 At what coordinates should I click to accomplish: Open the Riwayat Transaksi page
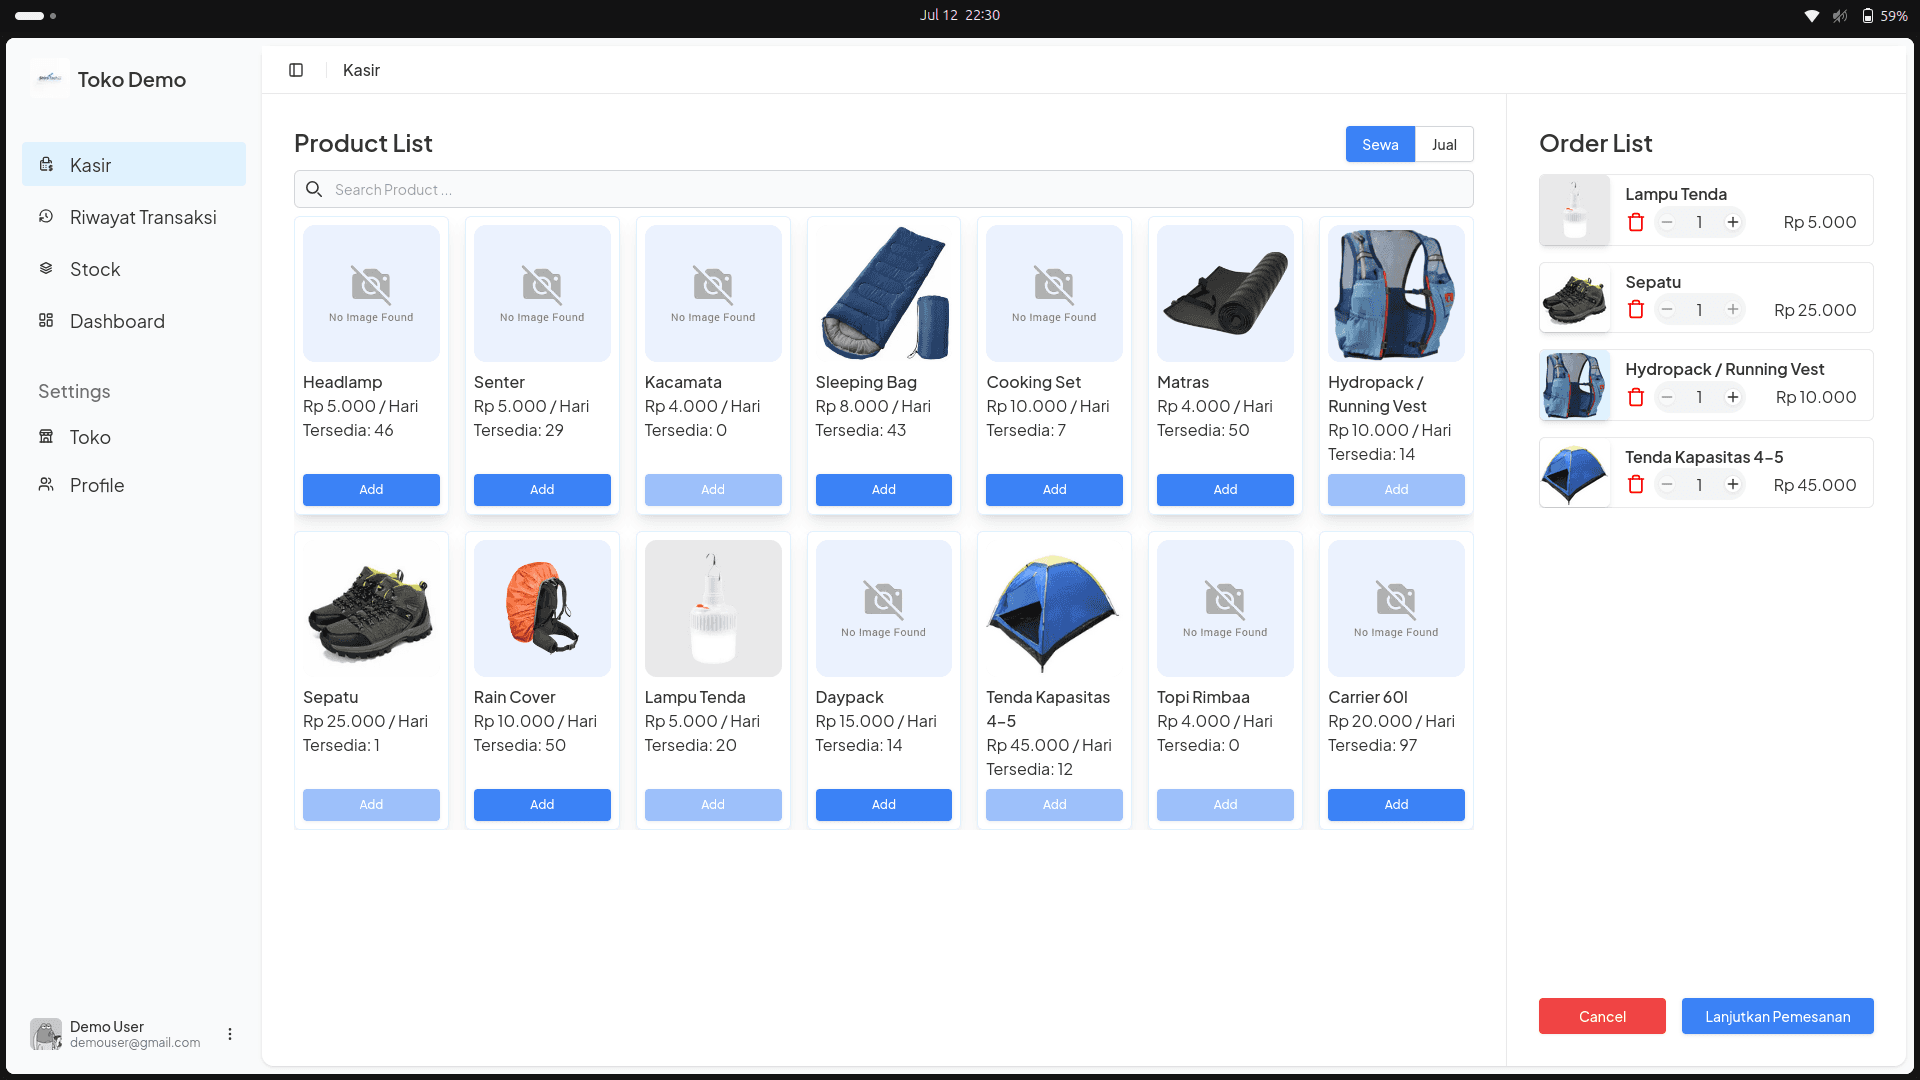point(142,217)
